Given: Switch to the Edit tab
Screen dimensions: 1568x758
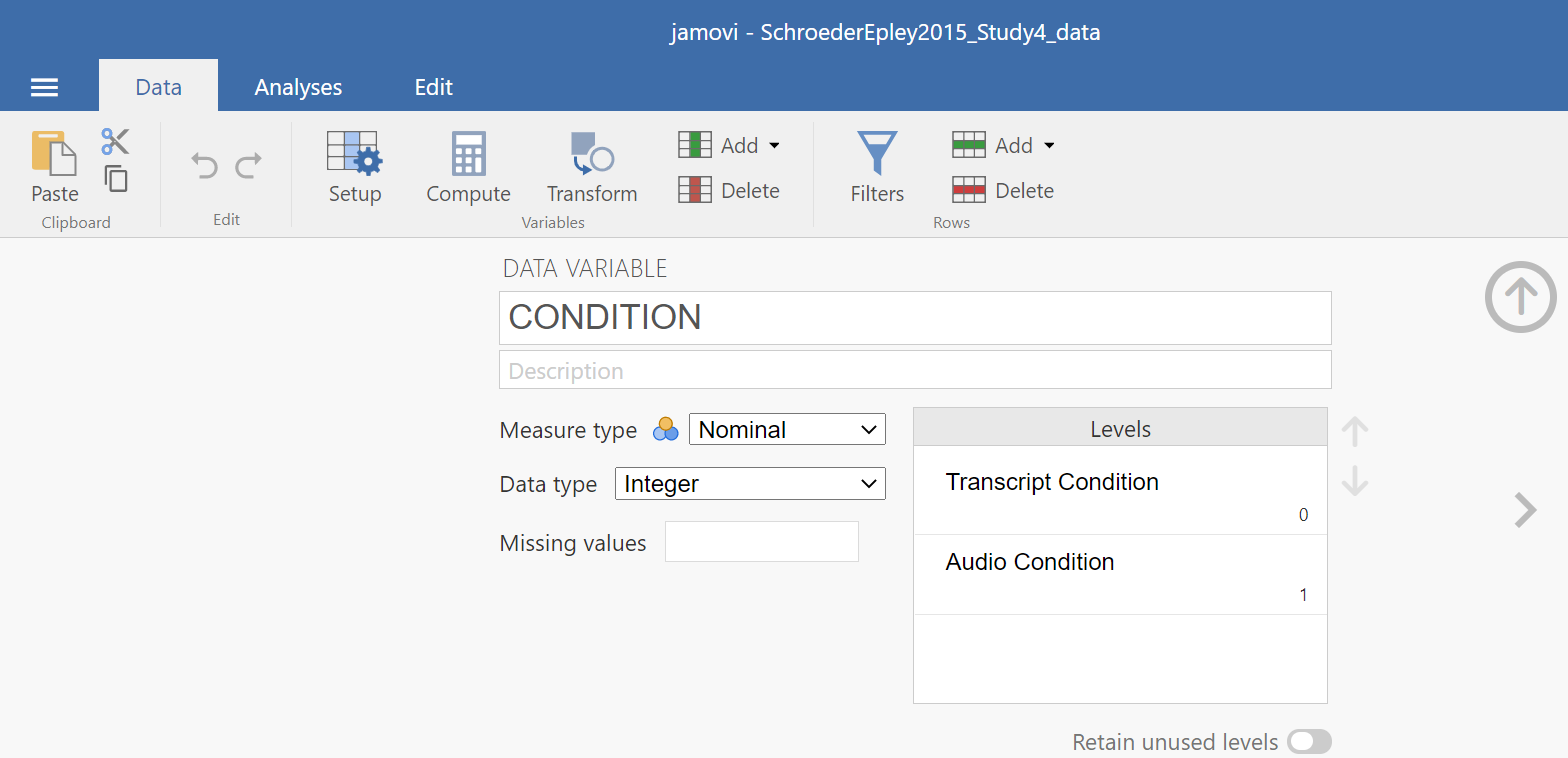Looking at the screenshot, I should pyautogui.click(x=433, y=87).
